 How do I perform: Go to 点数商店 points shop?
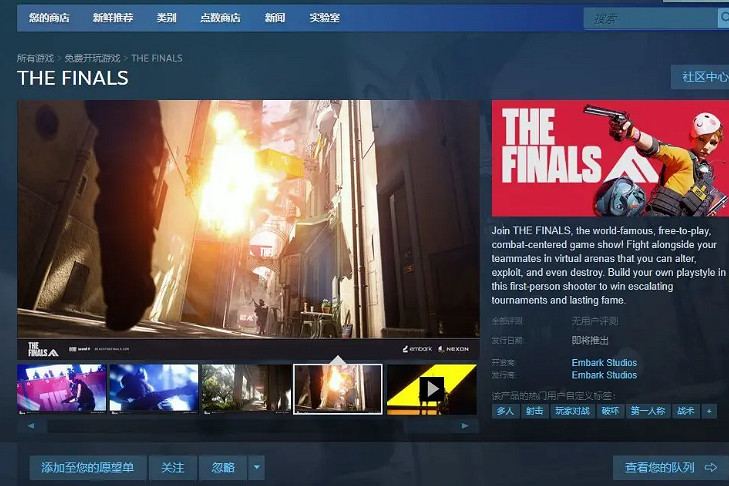click(x=220, y=18)
